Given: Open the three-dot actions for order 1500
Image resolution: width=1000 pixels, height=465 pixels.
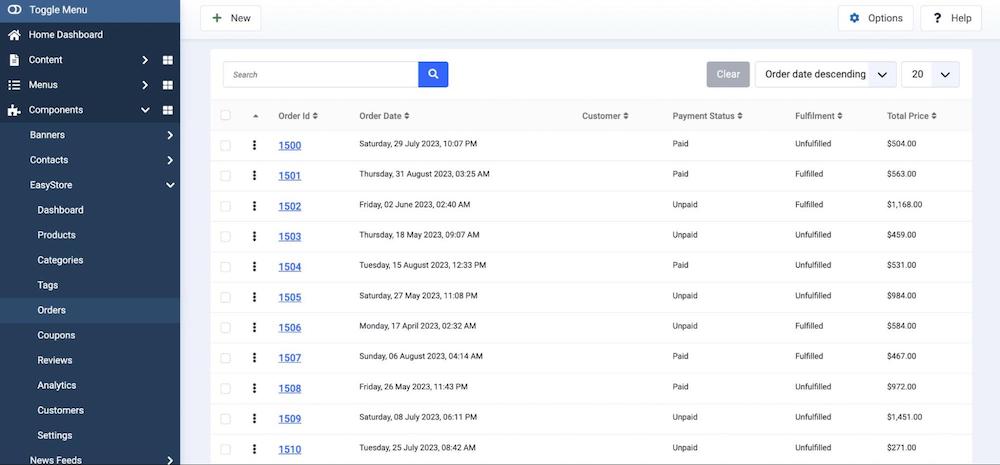Looking at the screenshot, I should (x=254, y=146).
